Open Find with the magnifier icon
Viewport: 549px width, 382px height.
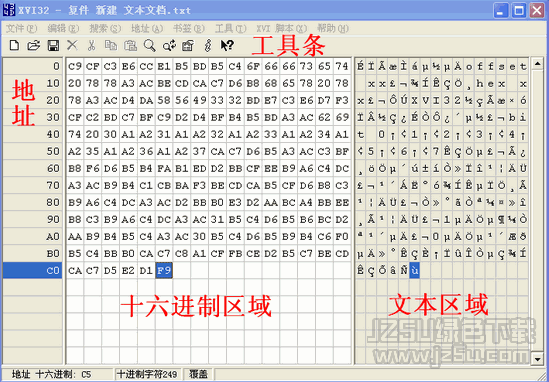(150, 46)
